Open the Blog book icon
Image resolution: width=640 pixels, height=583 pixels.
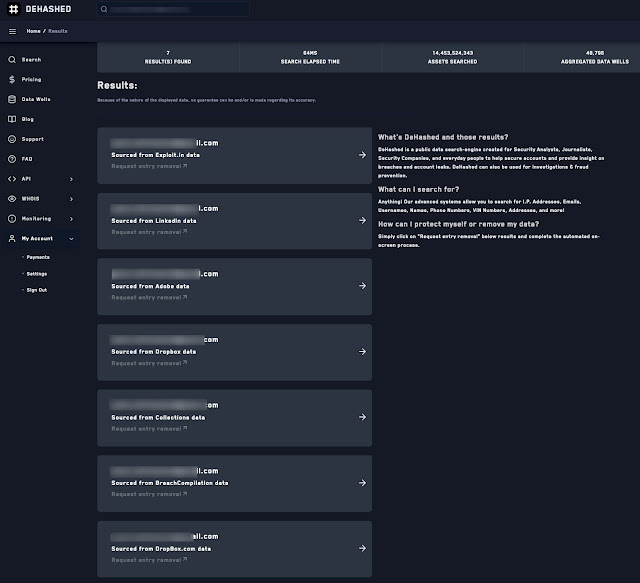click(12, 119)
